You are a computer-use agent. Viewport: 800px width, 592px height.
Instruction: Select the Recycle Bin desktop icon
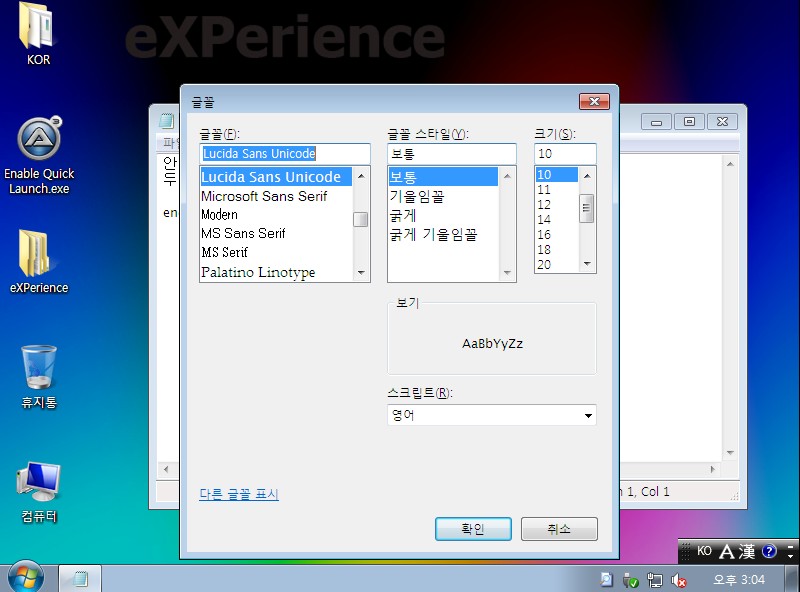[x=39, y=377]
